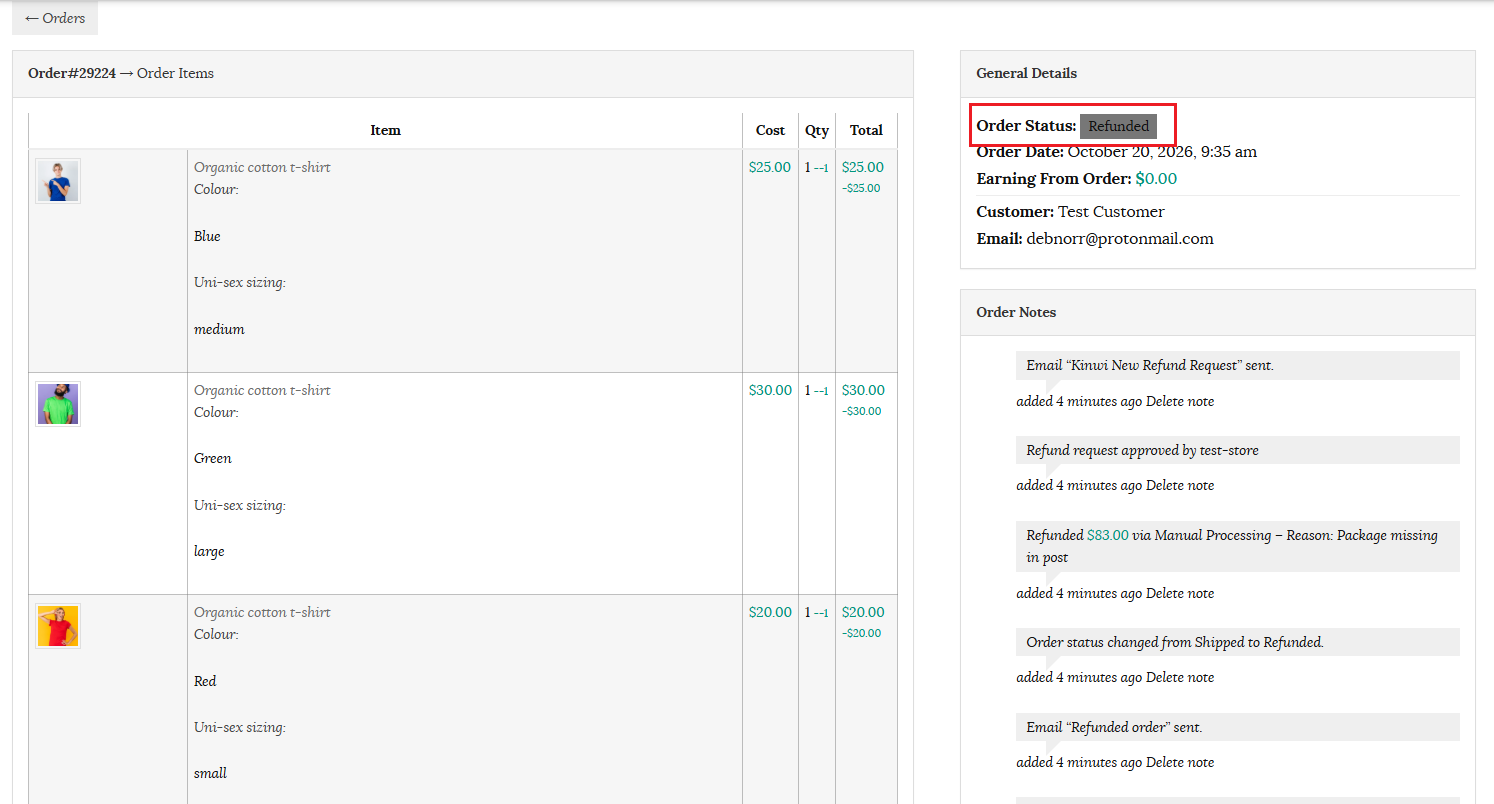Delete the 'Refund request approved' note

click(1180, 485)
